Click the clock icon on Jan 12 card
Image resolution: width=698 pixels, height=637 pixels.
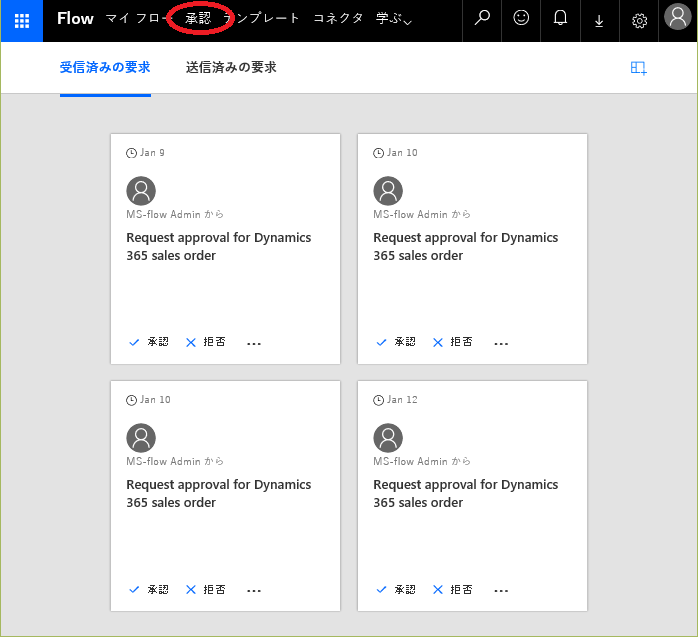[x=378, y=400]
